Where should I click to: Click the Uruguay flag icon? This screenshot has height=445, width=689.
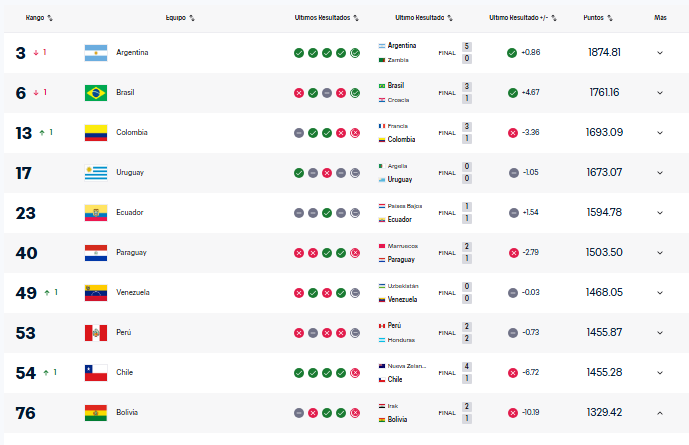(x=96, y=172)
